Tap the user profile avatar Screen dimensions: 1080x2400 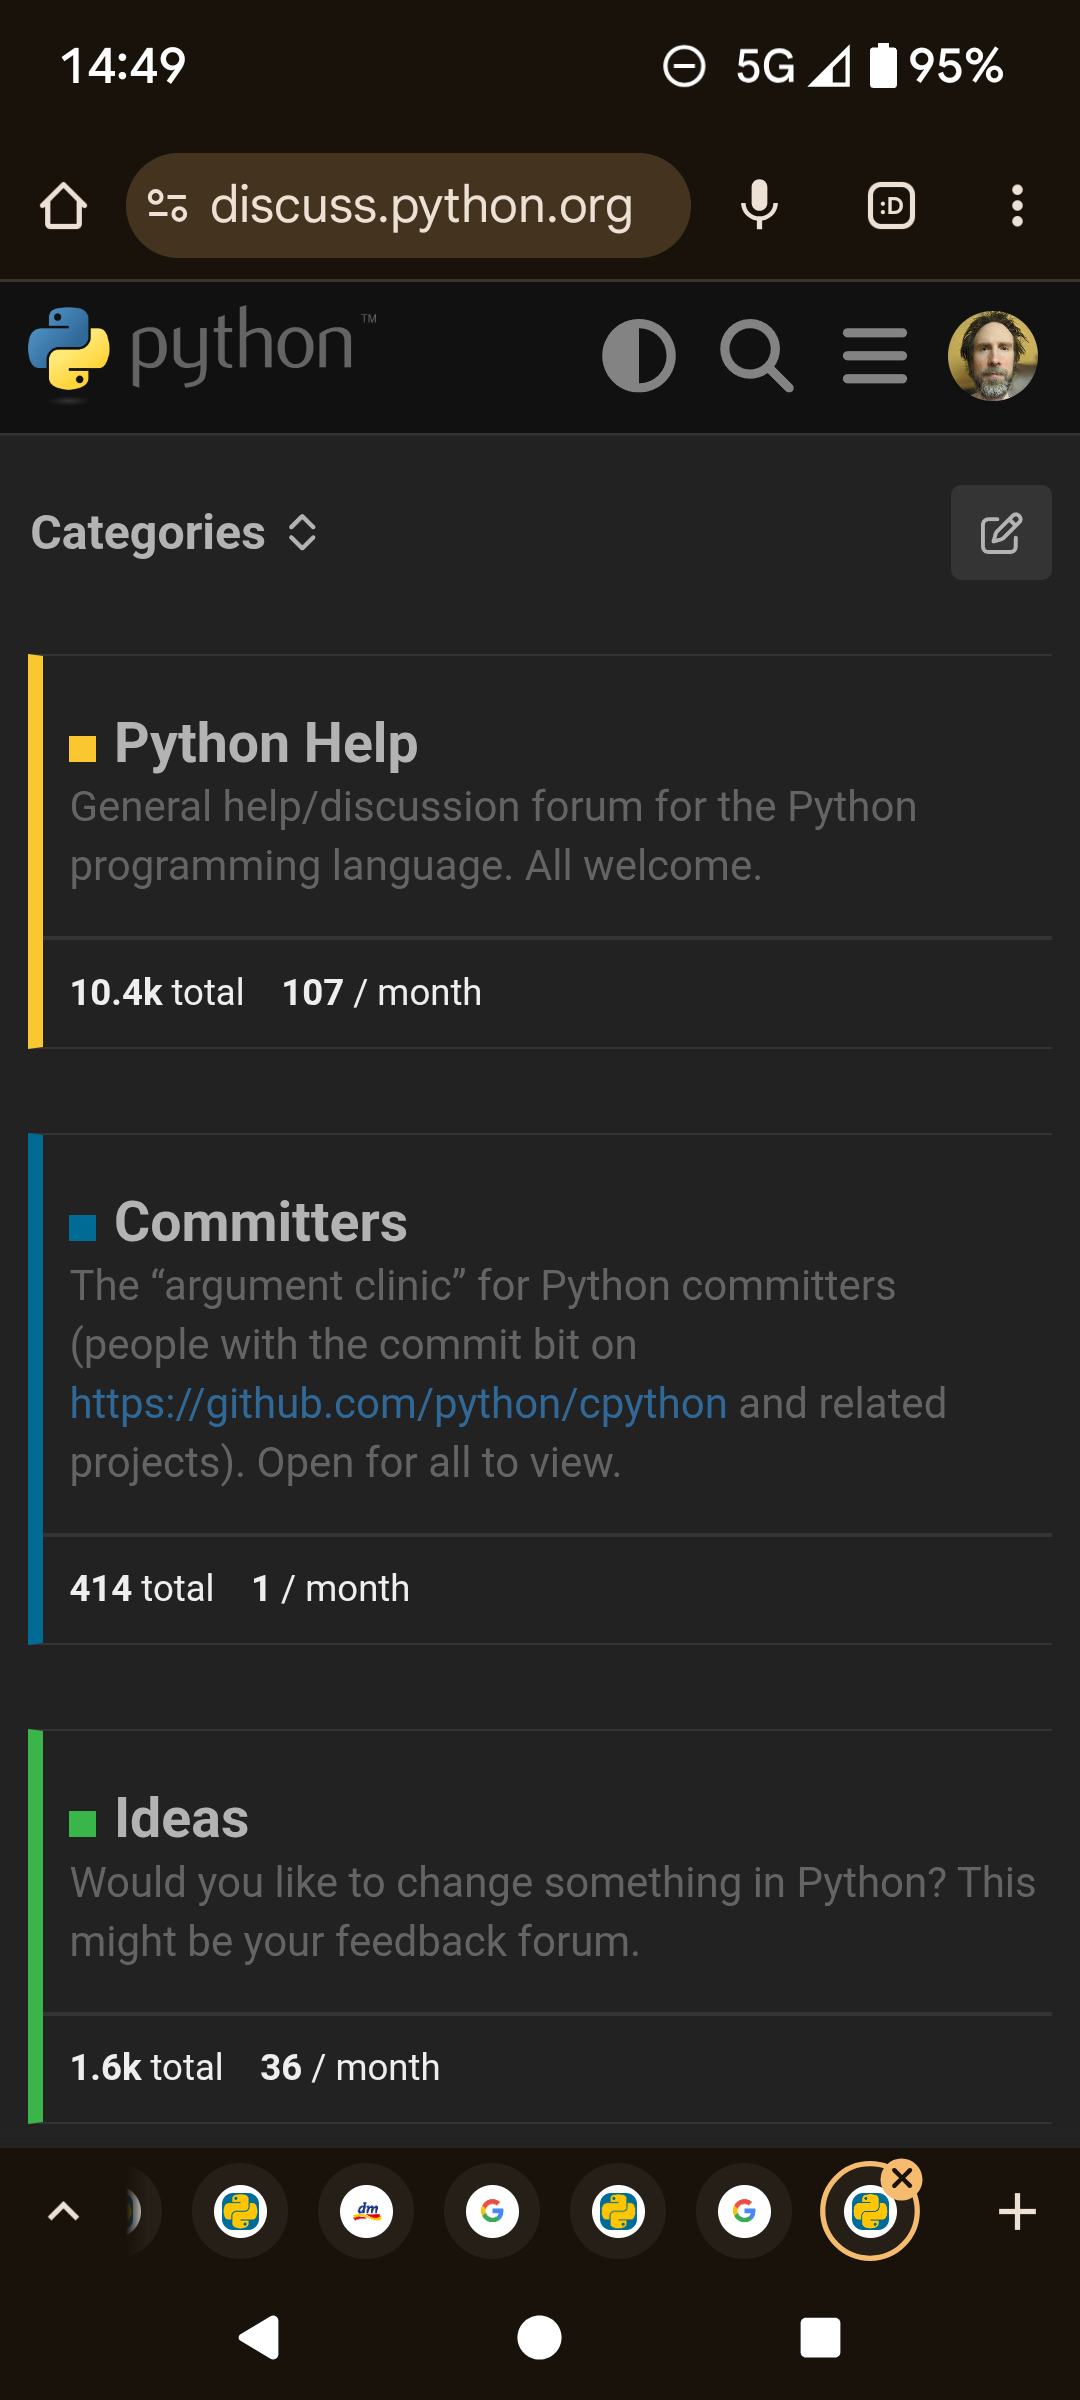click(992, 356)
